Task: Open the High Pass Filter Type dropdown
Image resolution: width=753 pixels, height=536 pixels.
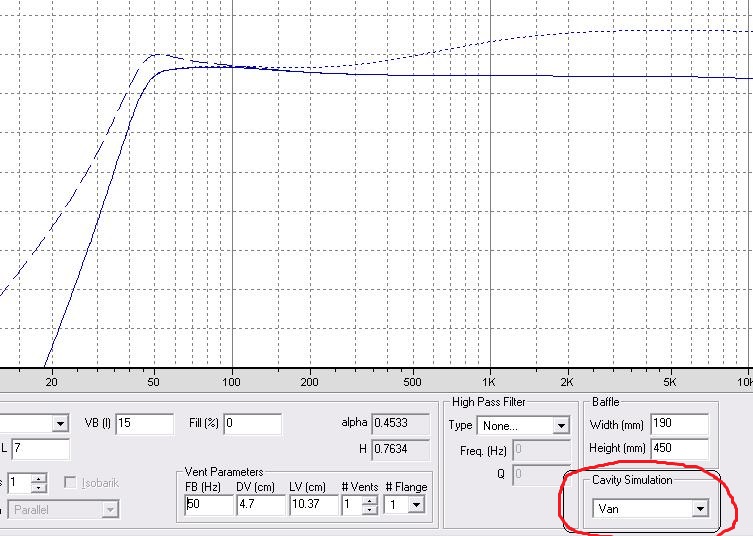Action: [x=560, y=425]
